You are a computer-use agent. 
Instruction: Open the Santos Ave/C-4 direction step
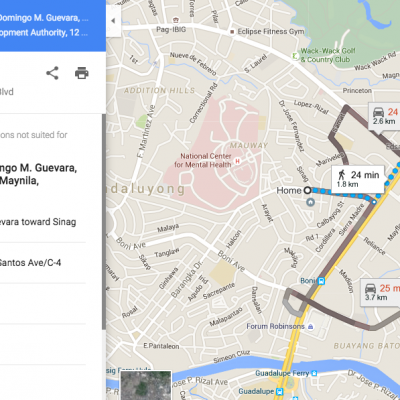coord(43,263)
